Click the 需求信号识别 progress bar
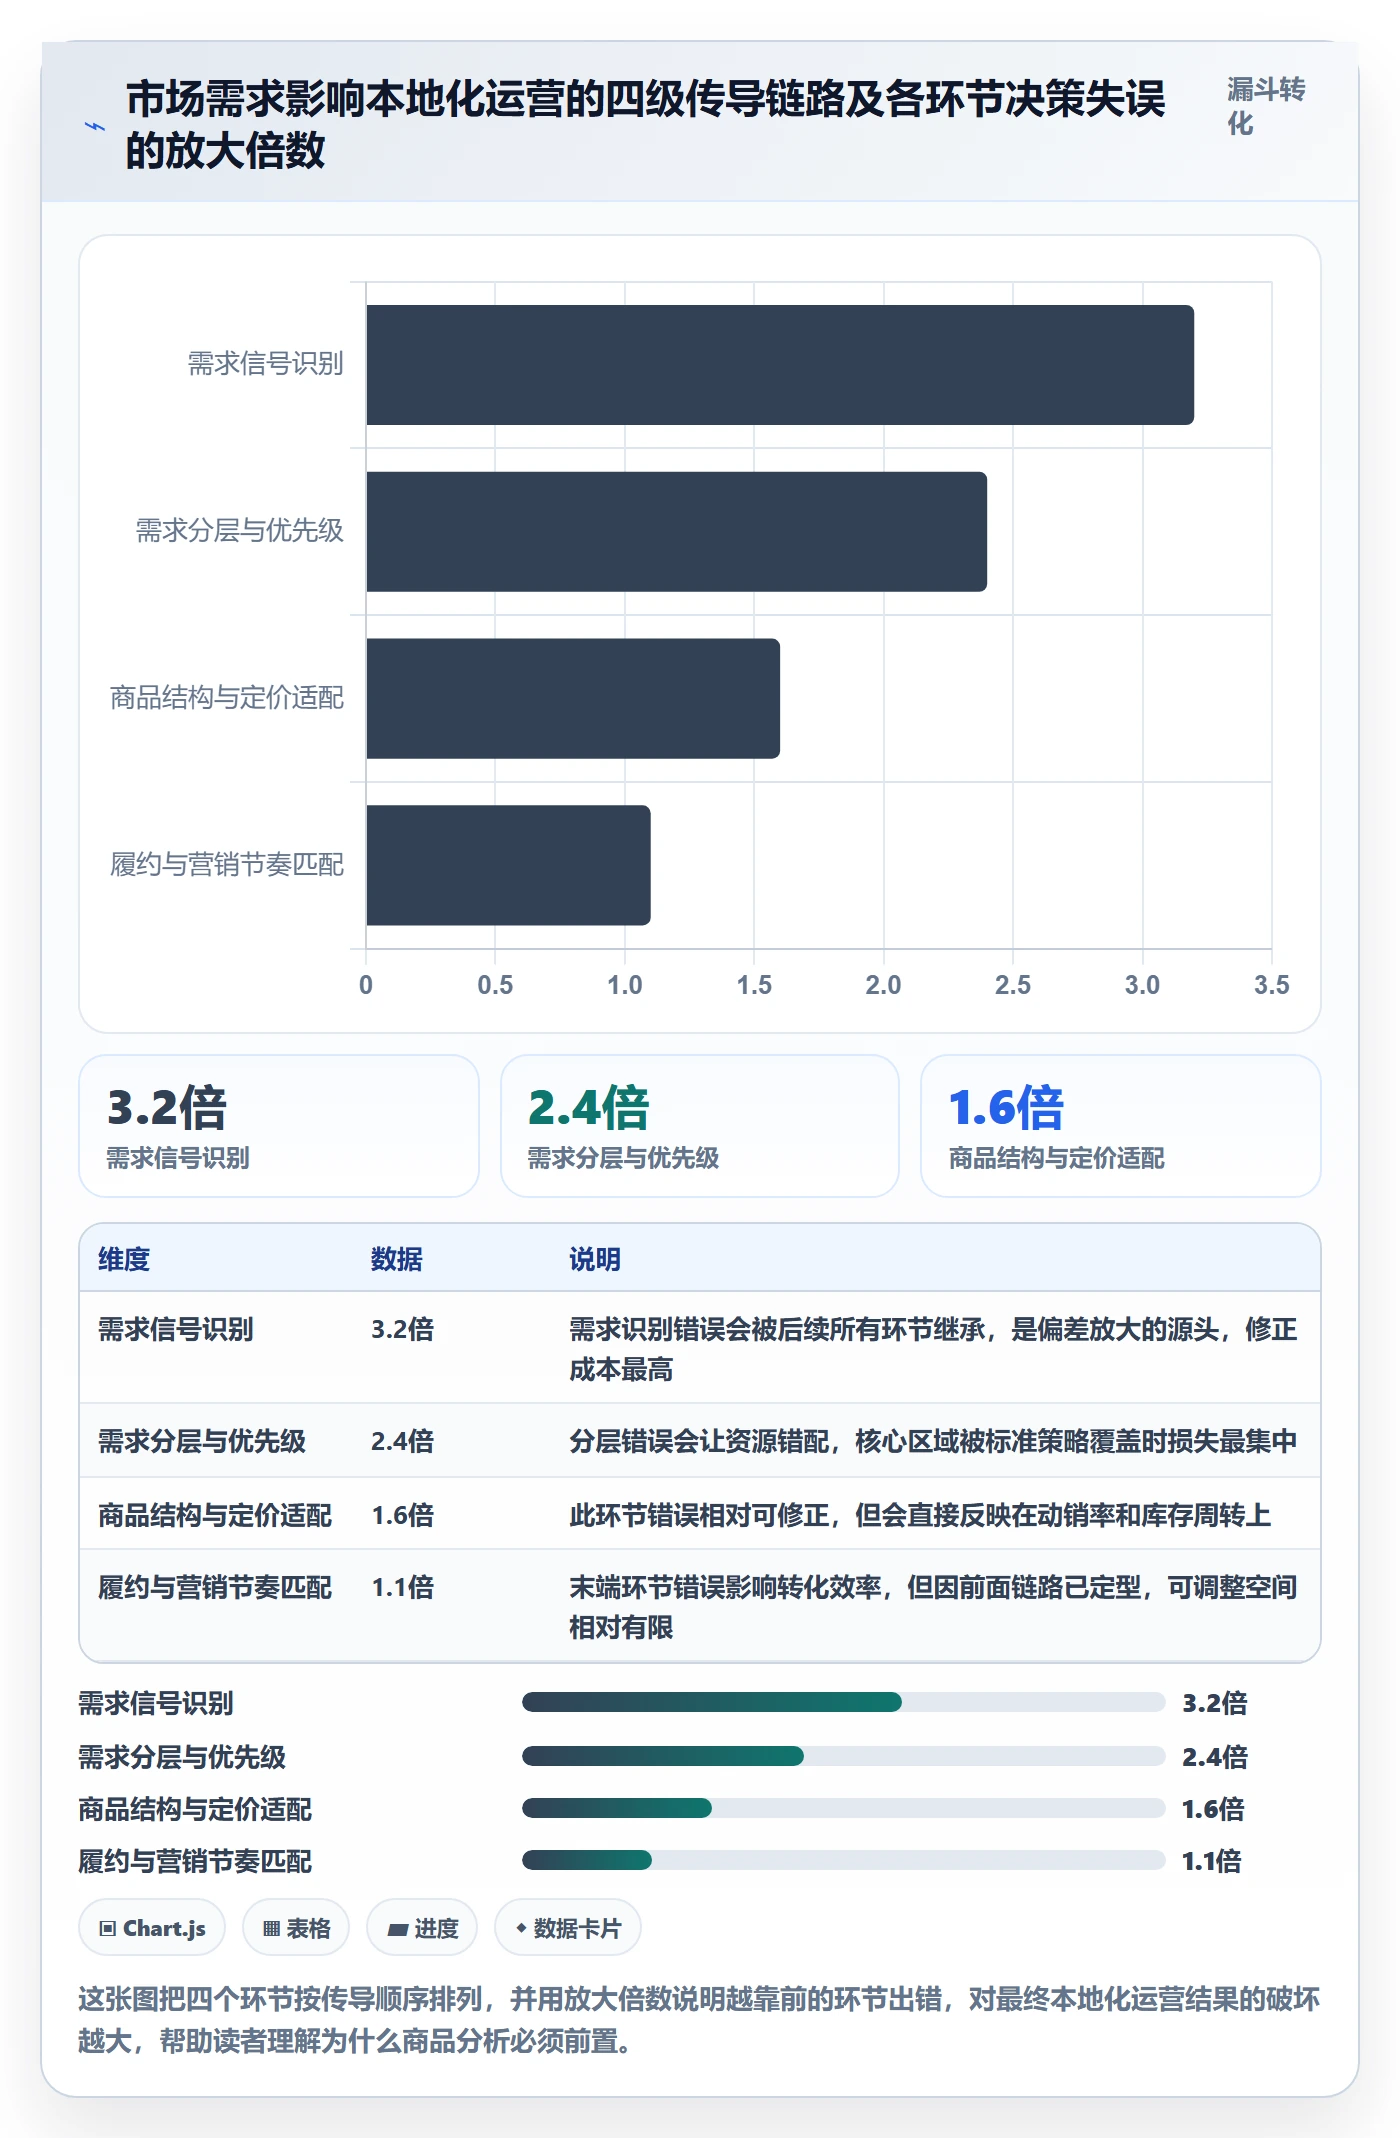This screenshot has height=2138, width=1400. [x=843, y=1702]
